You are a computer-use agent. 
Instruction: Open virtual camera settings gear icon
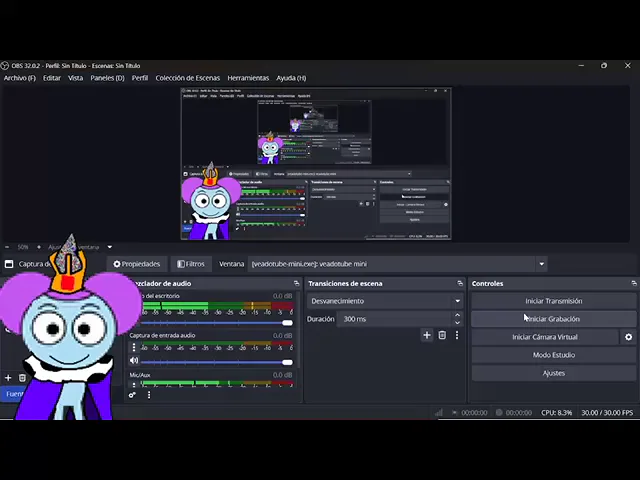629,337
